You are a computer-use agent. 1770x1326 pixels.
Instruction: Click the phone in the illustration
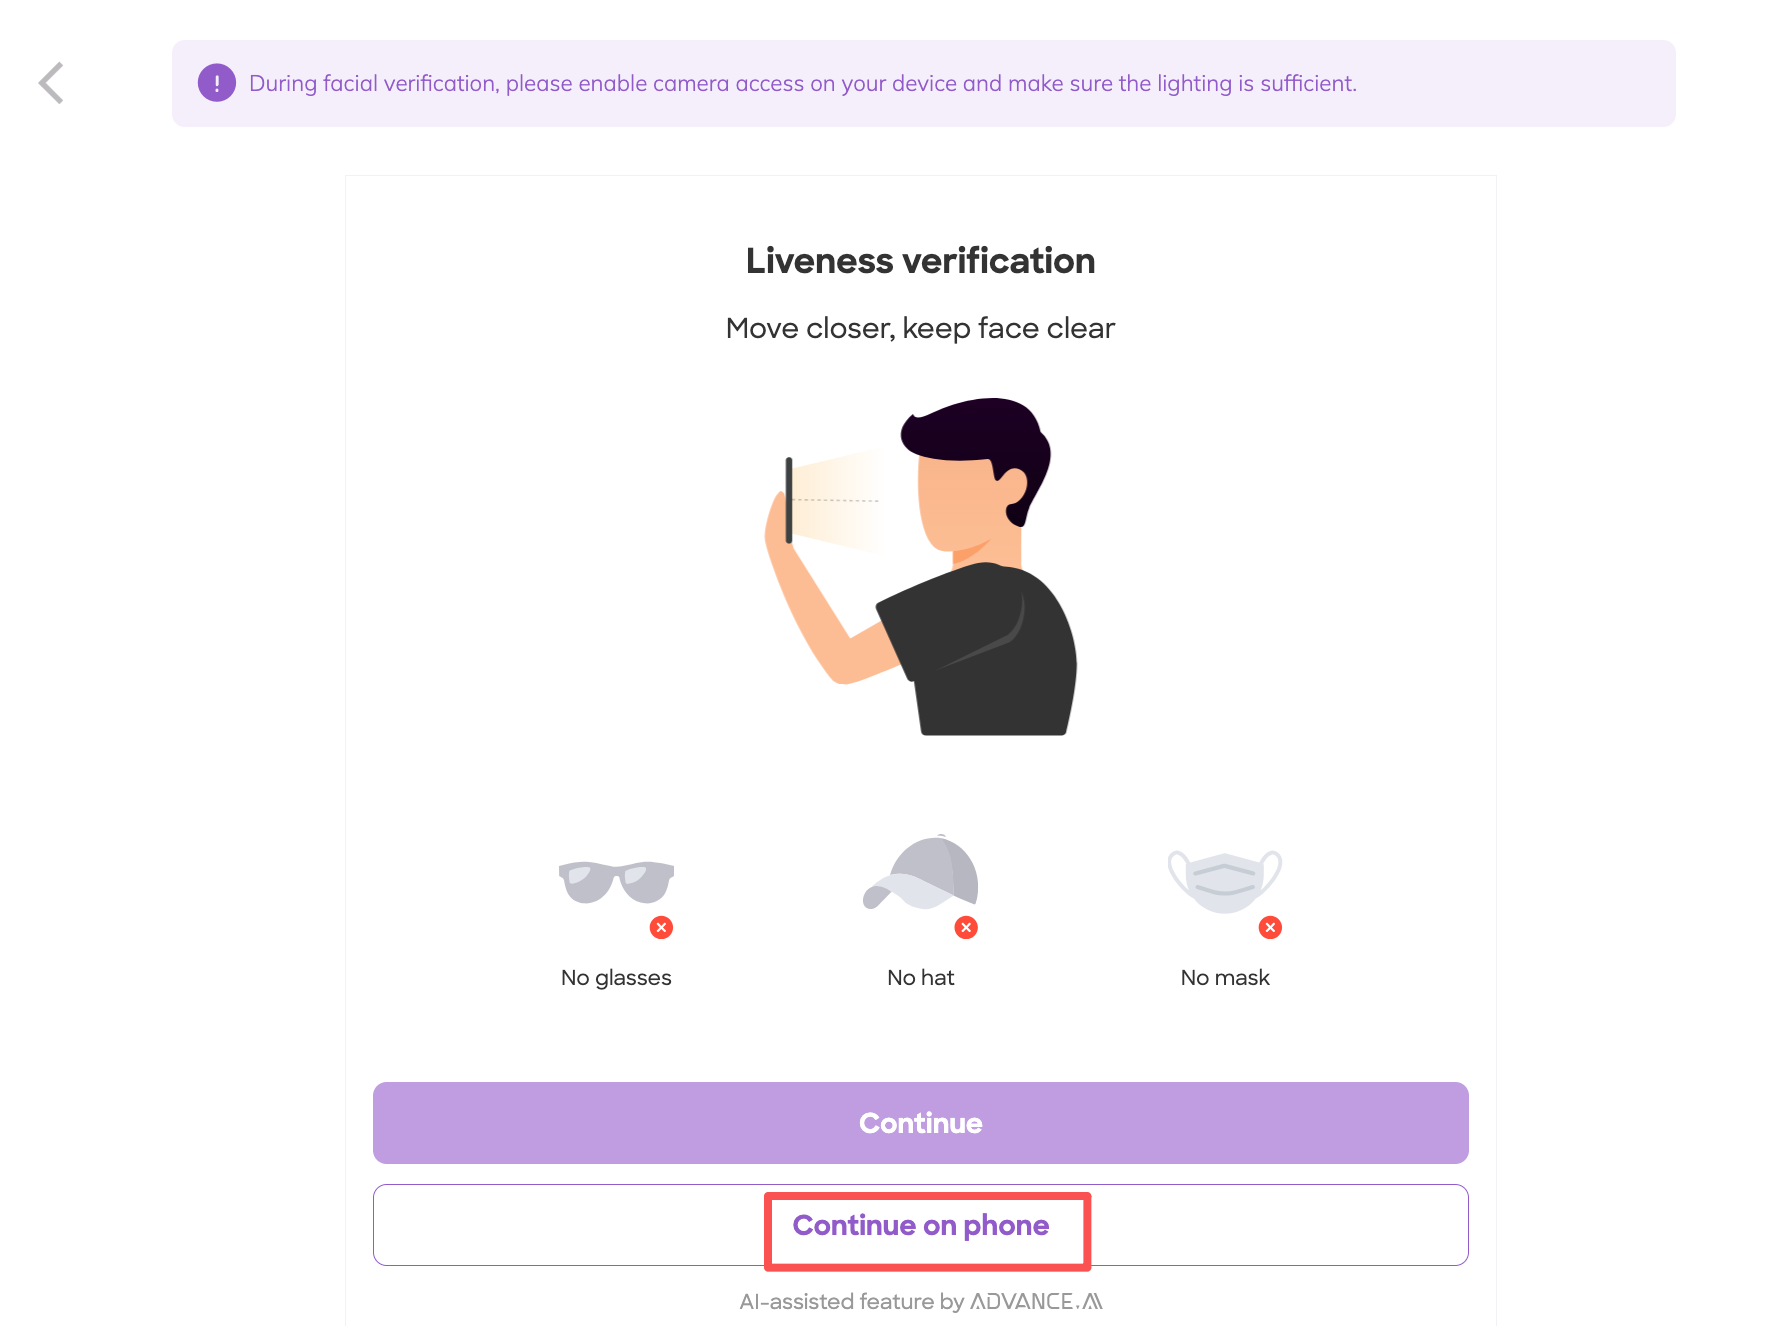tap(789, 500)
